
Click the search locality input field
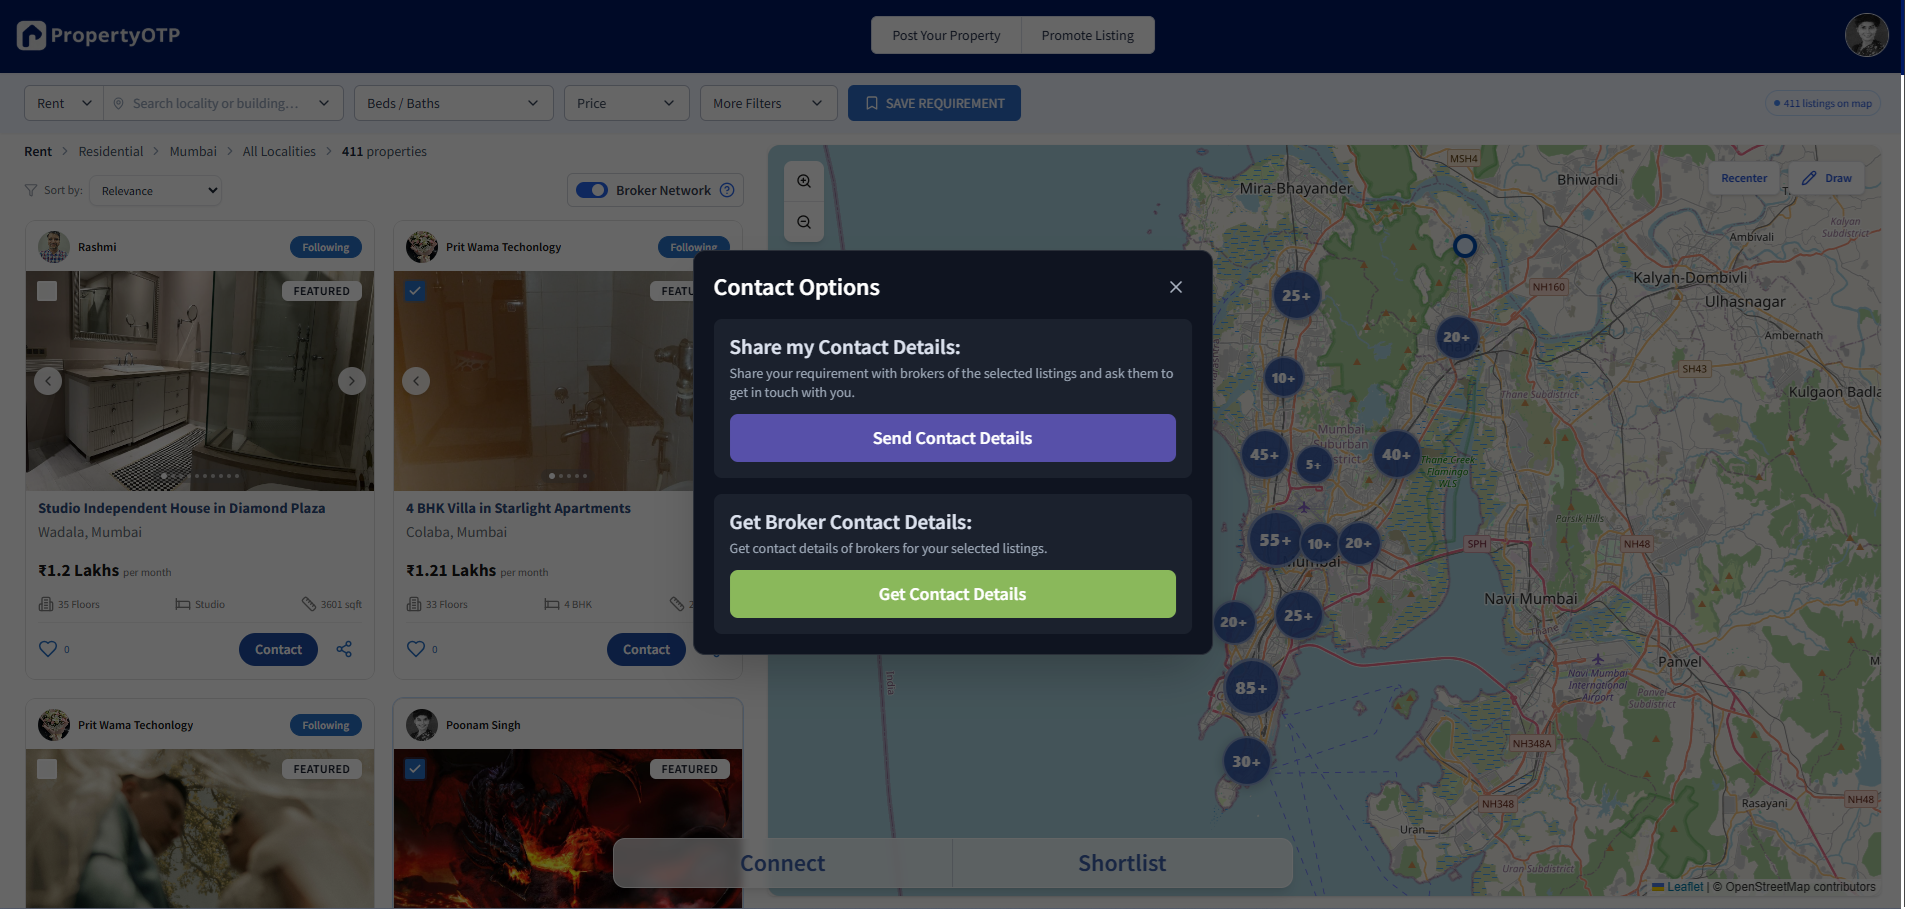(222, 103)
